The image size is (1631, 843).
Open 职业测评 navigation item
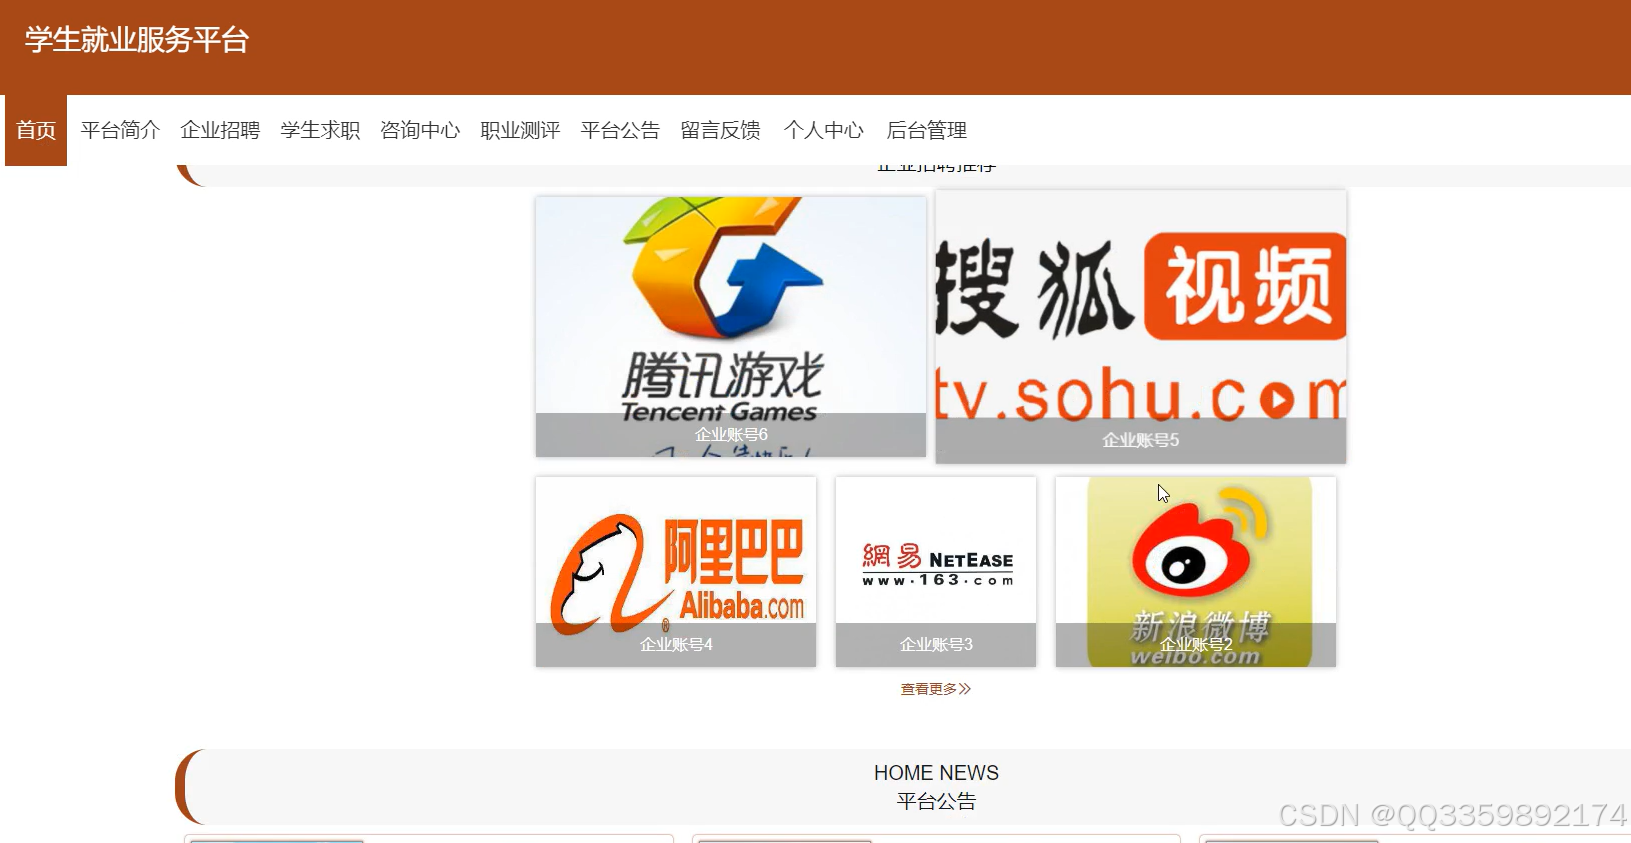click(x=520, y=130)
